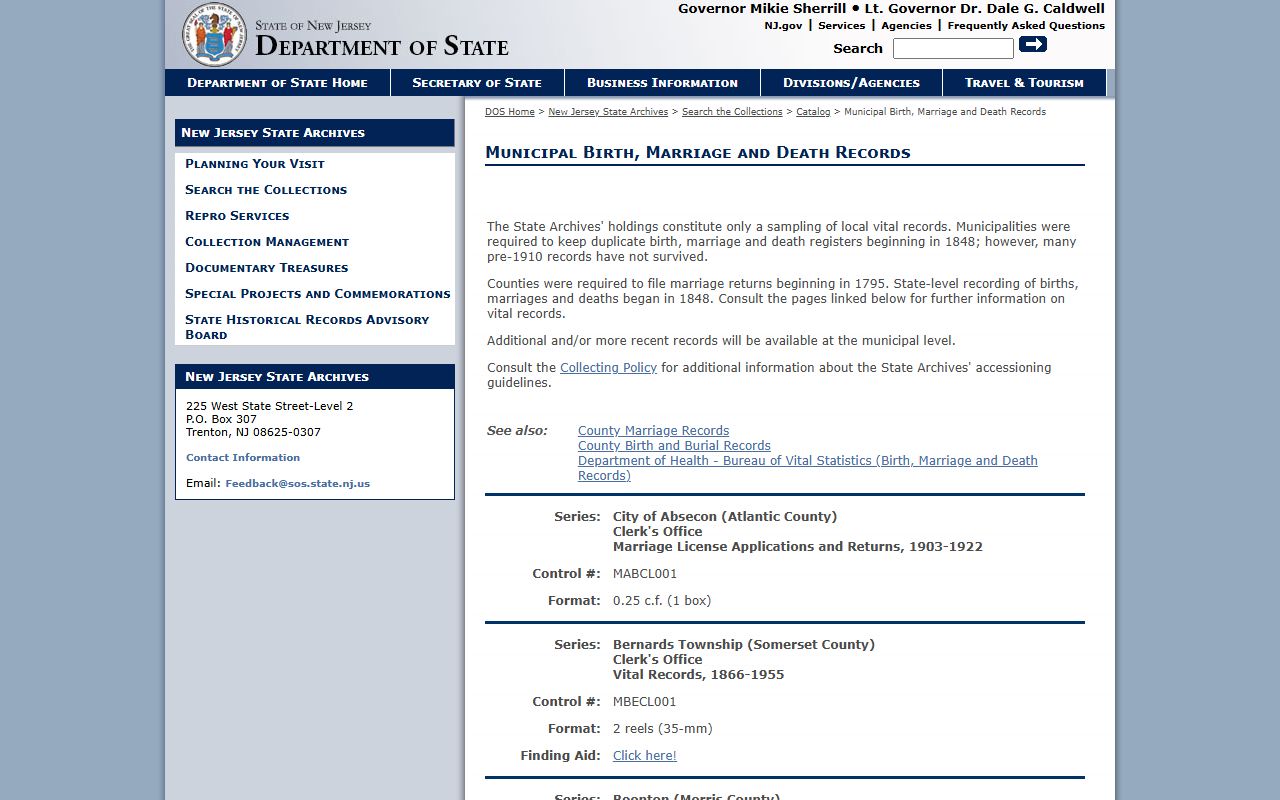Select control number MBECL001 text
The image size is (1280, 800).
coord(645,702)
